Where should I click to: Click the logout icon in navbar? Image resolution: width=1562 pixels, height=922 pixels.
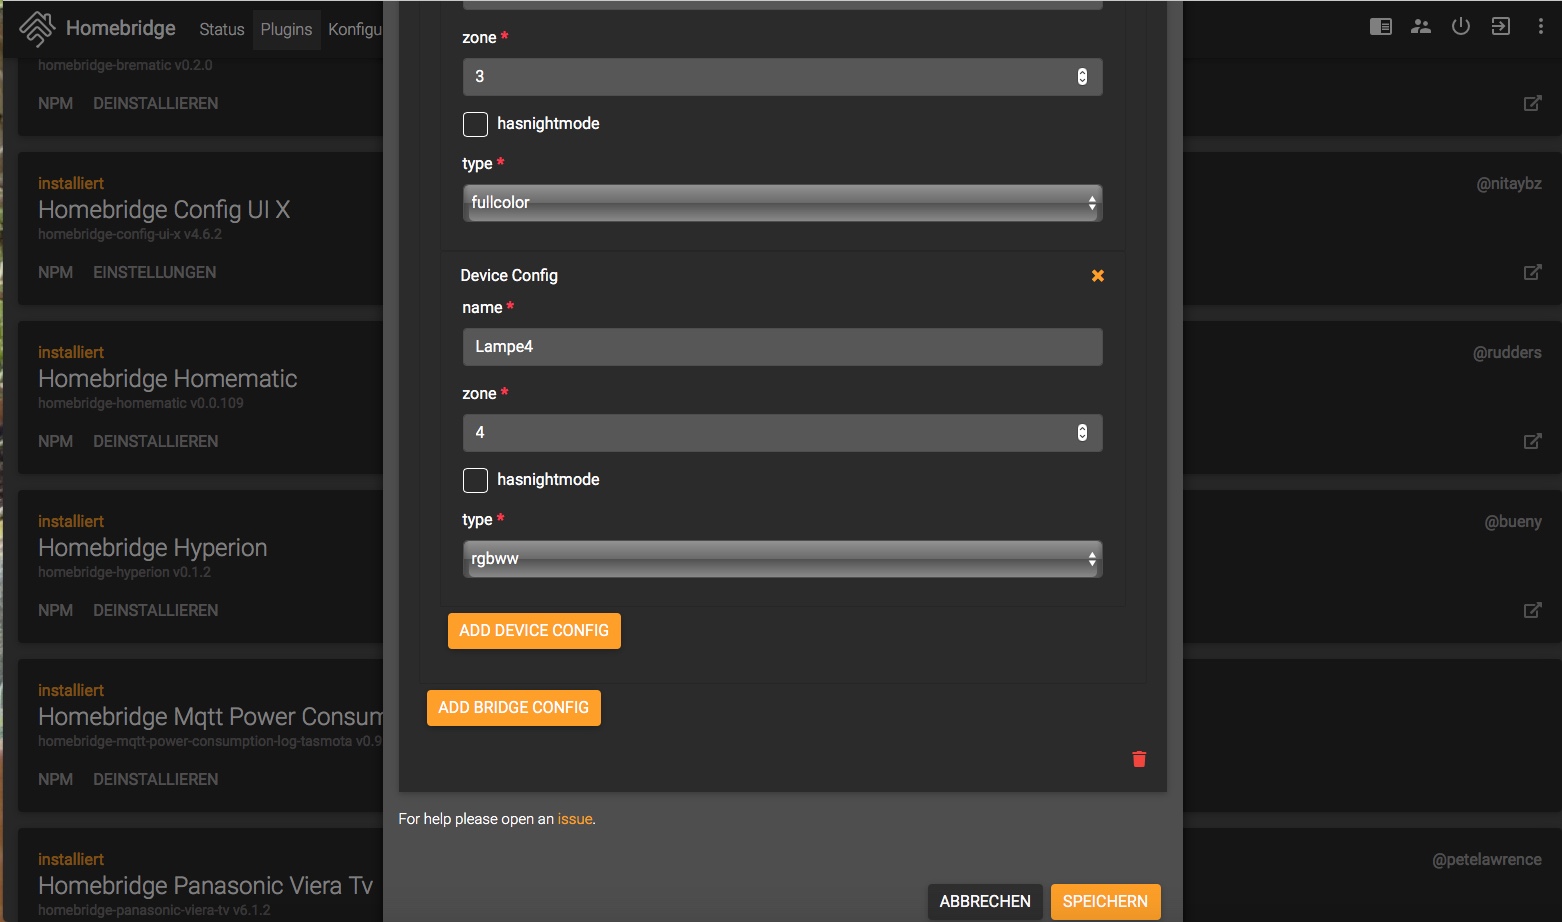pos(1500,27)
